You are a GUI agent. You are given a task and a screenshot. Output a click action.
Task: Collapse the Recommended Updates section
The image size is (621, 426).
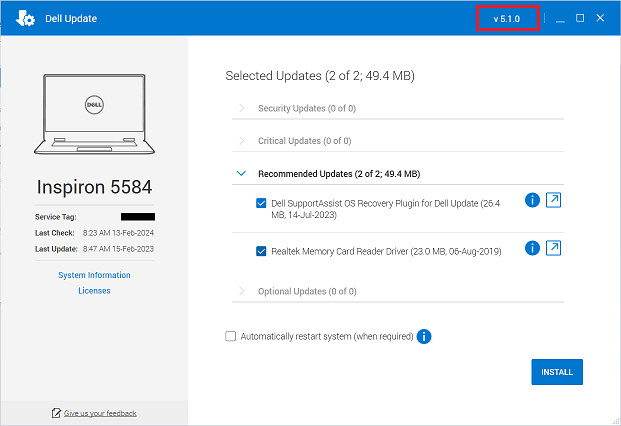point(241,173)
